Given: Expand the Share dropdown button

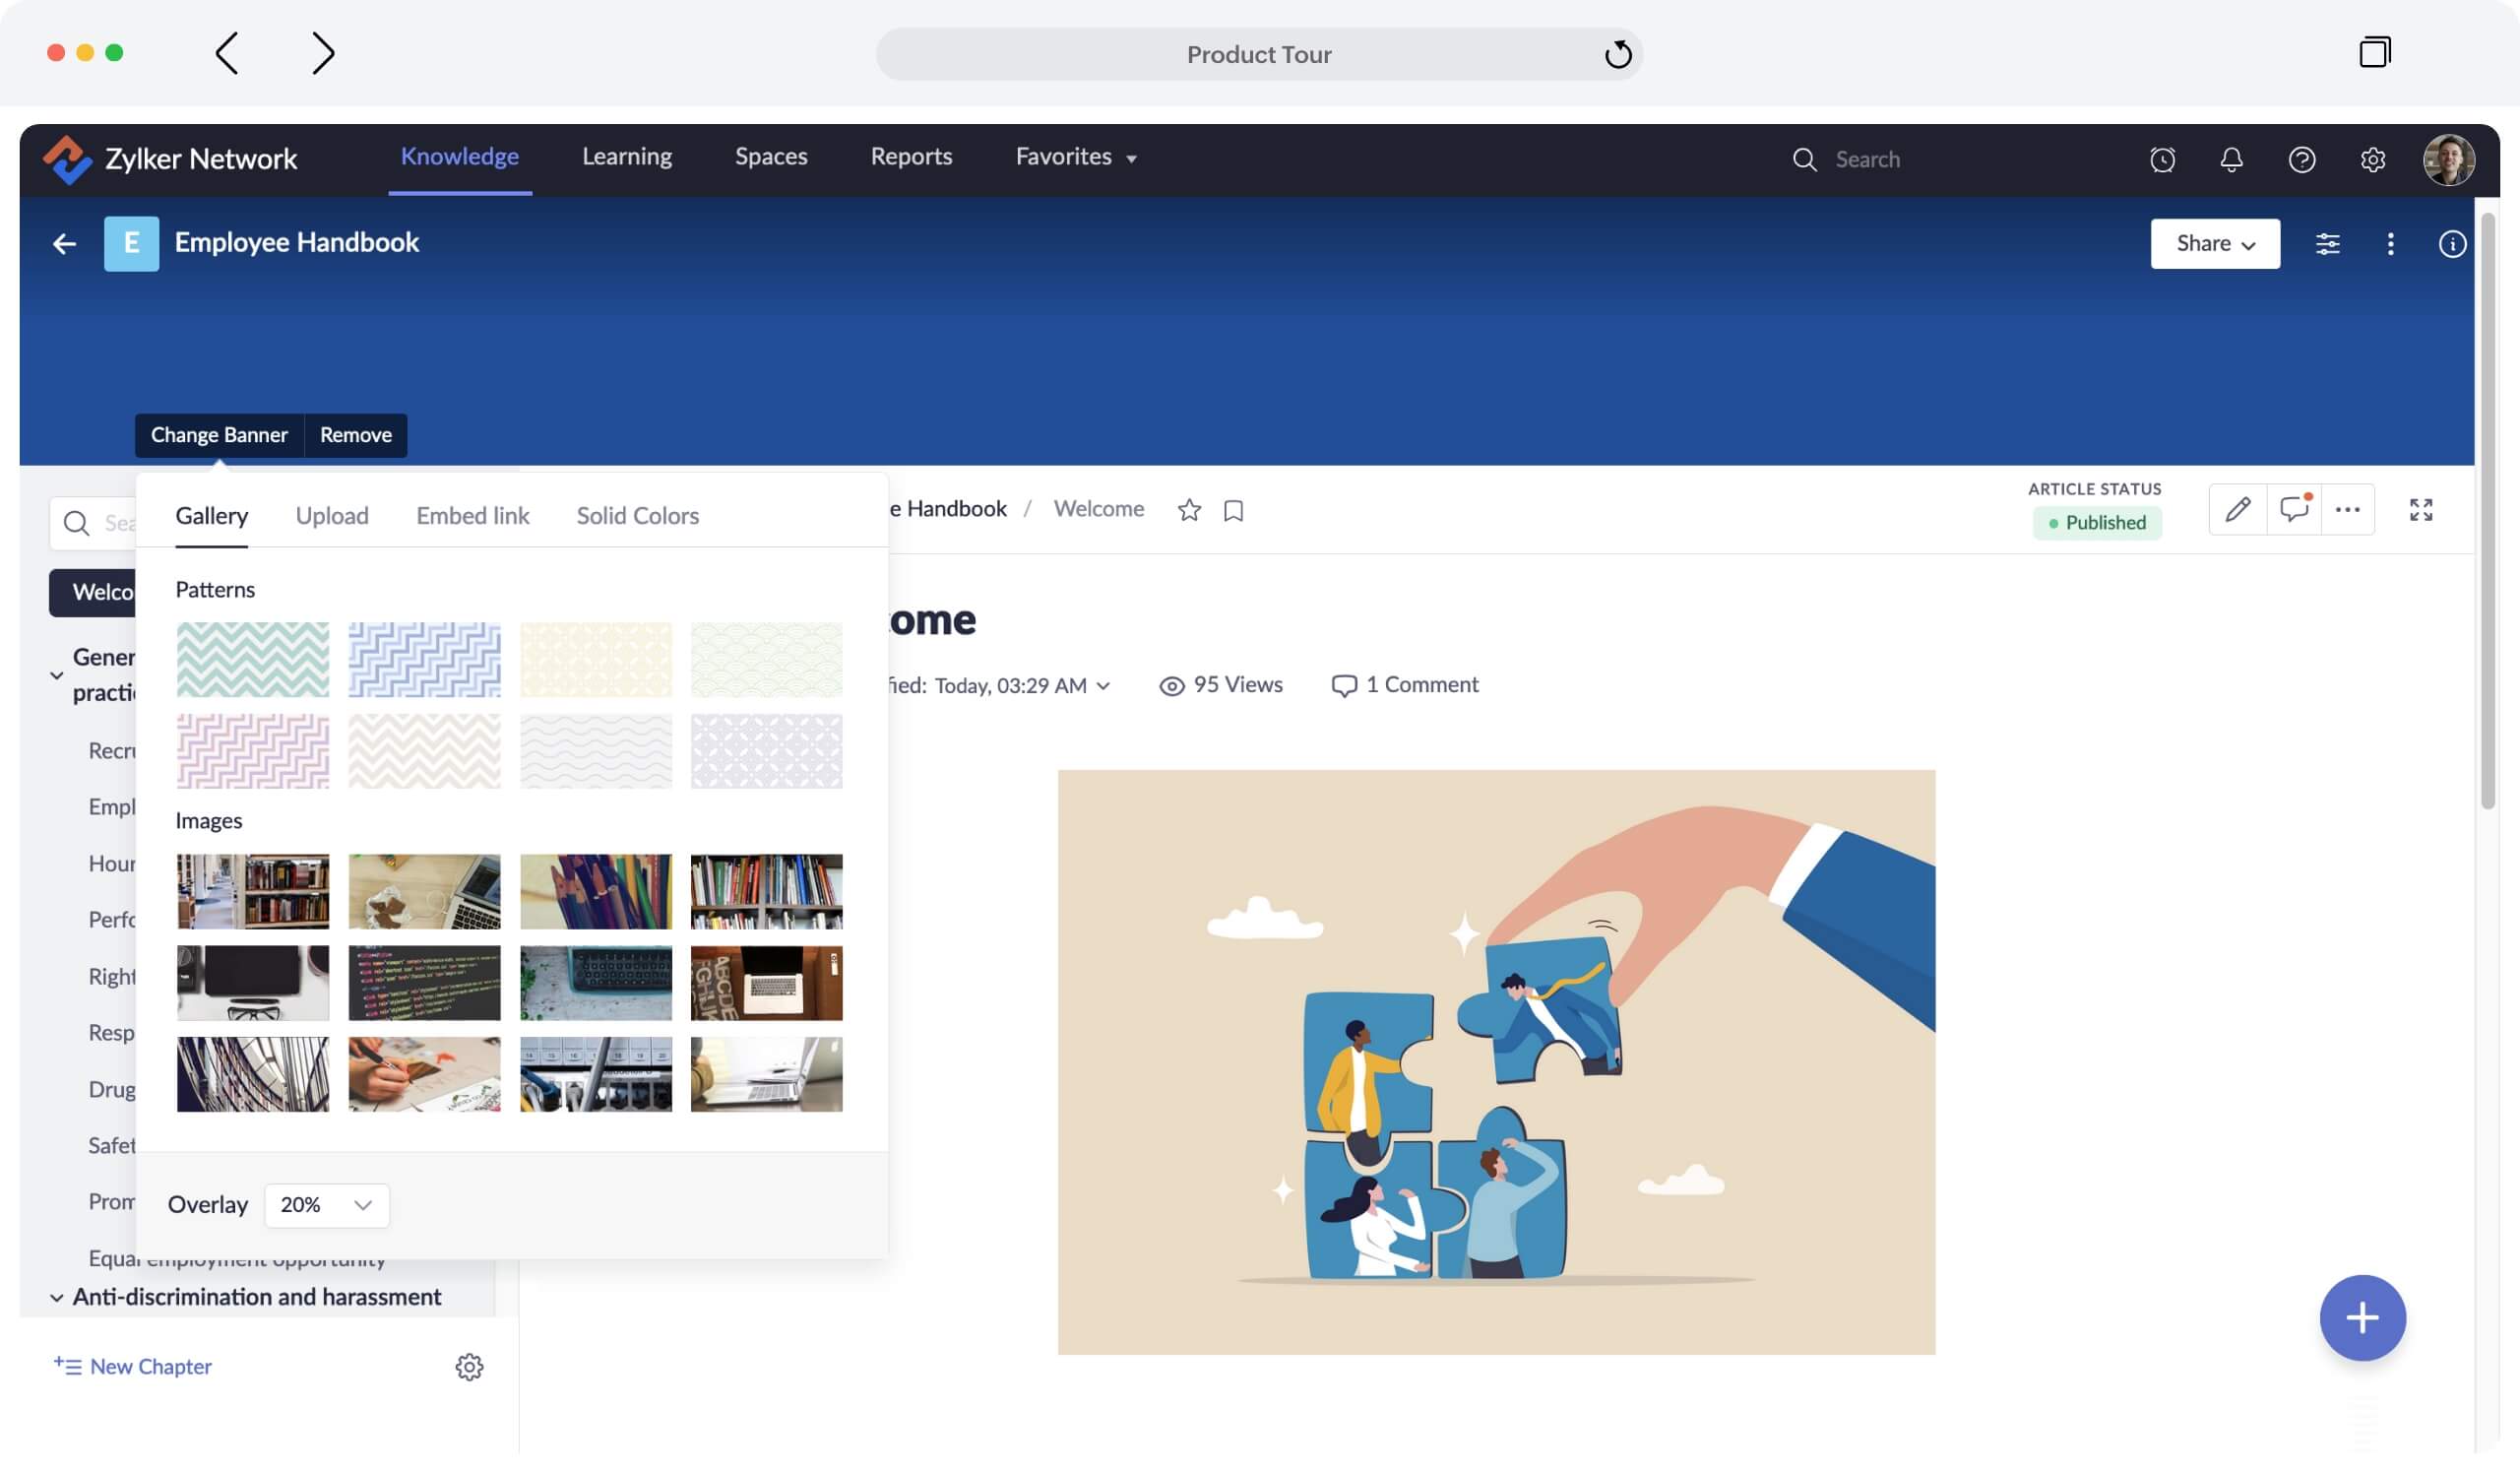Looking at the screenshot, I should (2215, 244).
